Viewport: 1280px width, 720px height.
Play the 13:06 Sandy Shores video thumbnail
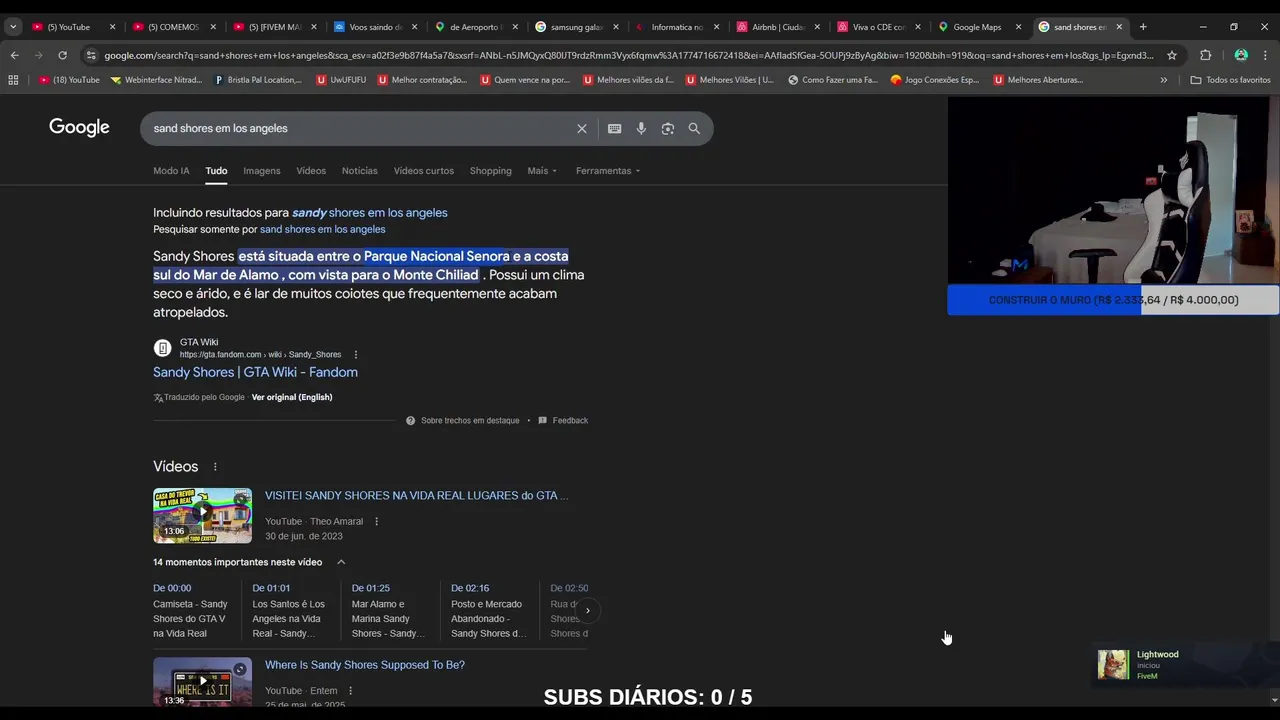click(202, 516)
